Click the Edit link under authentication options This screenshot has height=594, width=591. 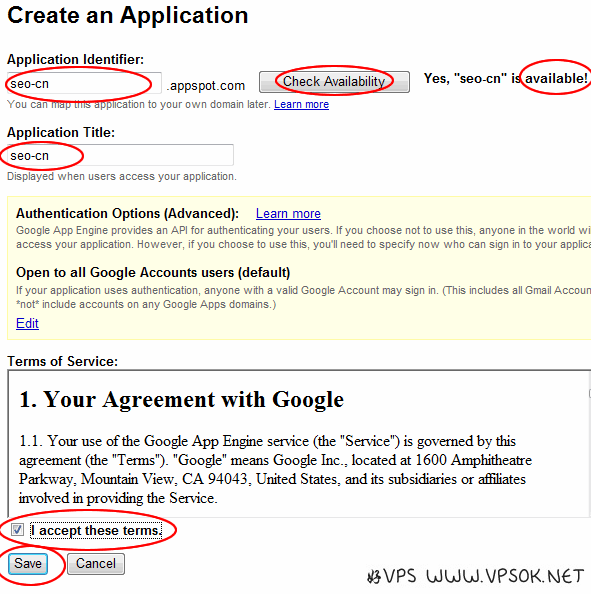coord(27,323)
